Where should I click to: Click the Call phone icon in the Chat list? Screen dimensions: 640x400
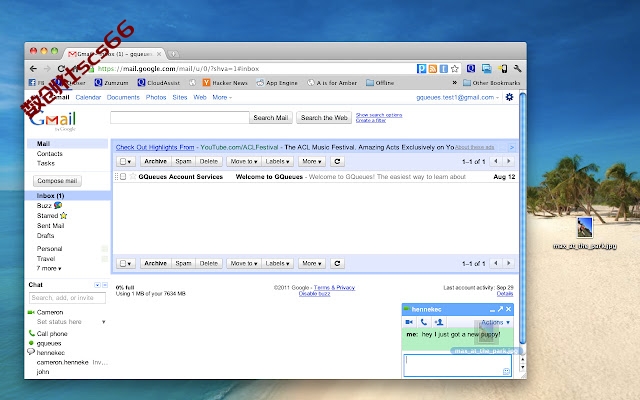(x=31, y=333)
